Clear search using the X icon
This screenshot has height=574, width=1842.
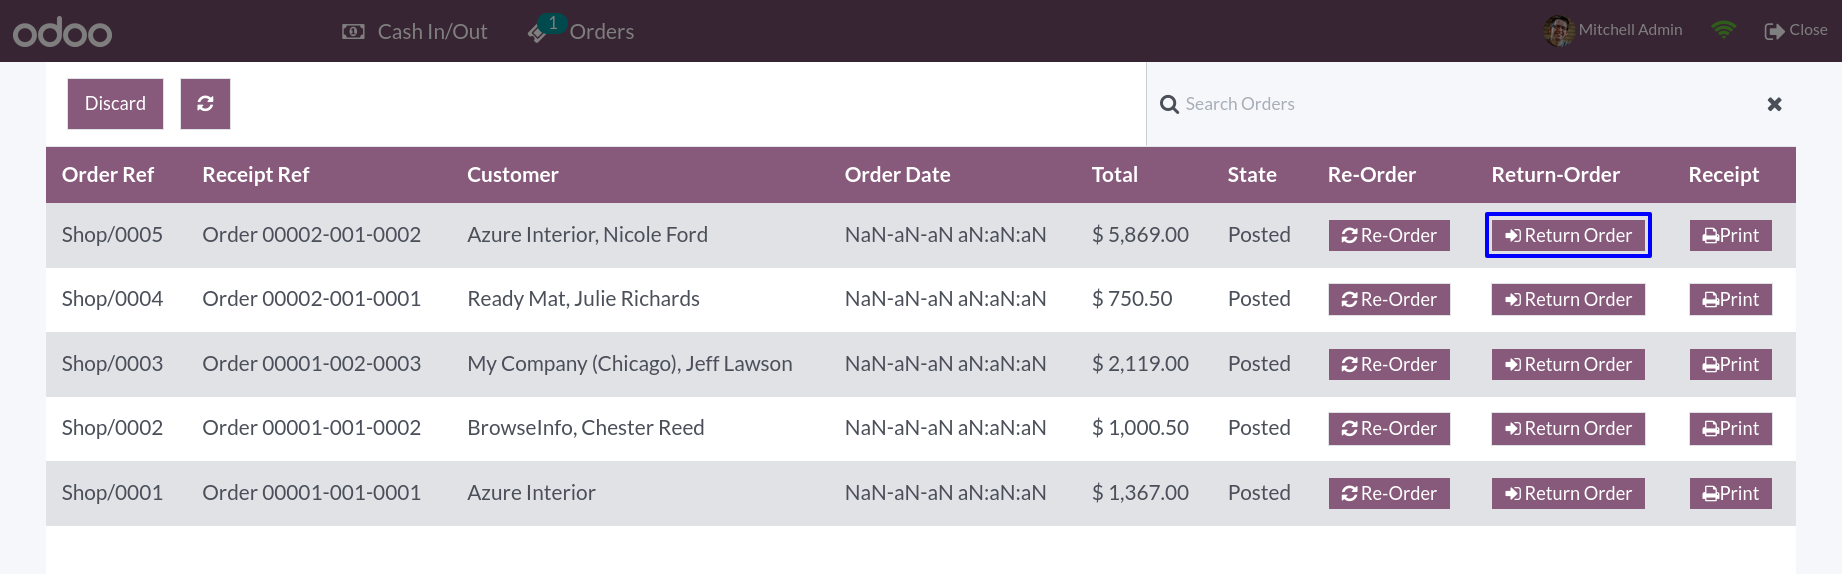(x=1774, y=104)
